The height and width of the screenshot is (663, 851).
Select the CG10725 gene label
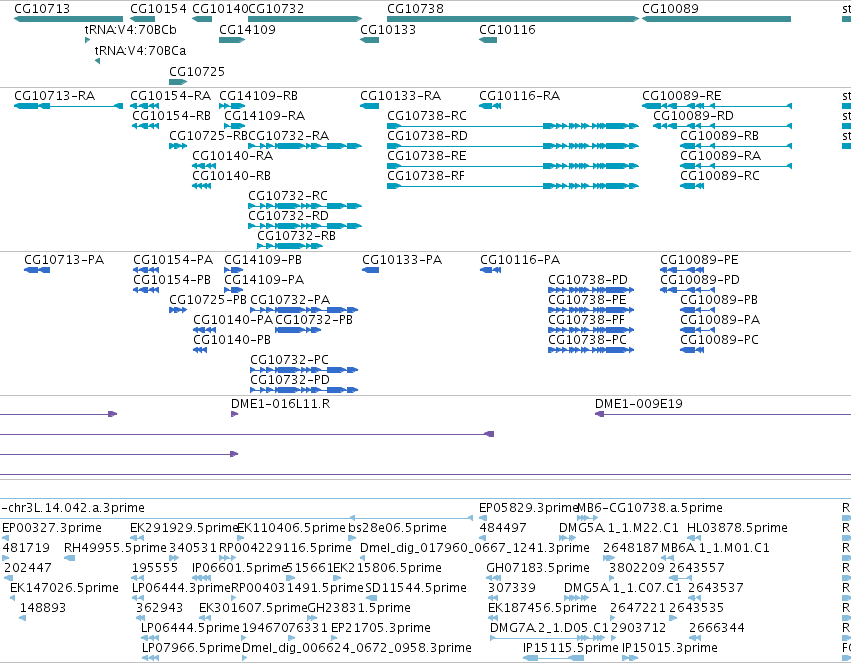(197, 72)
